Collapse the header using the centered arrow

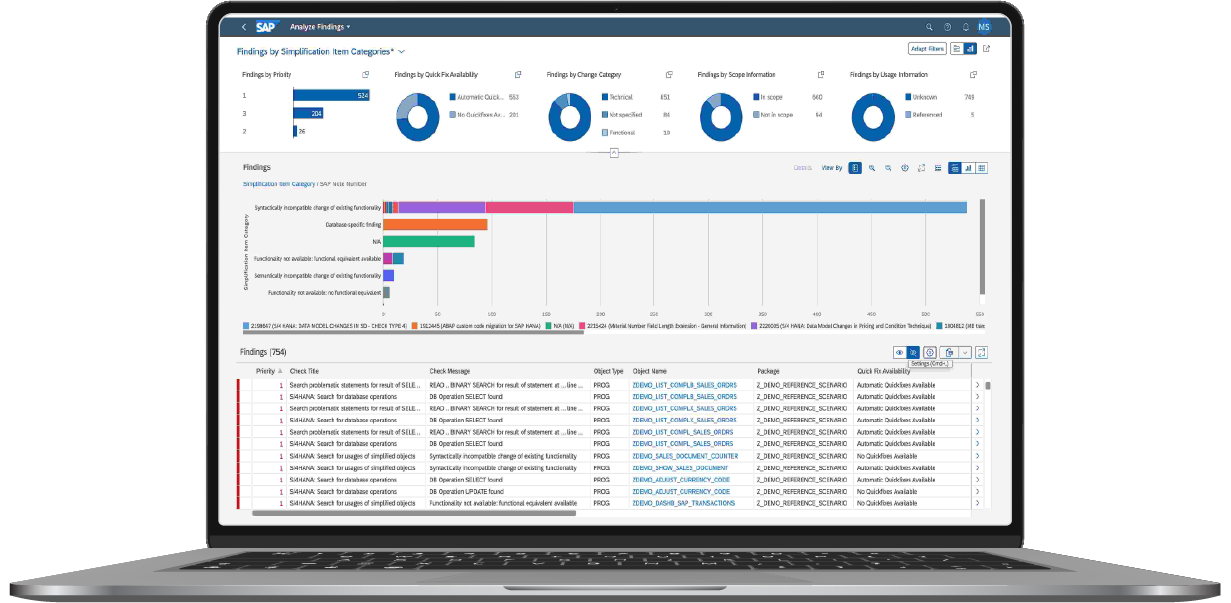(x=614, y=152)
